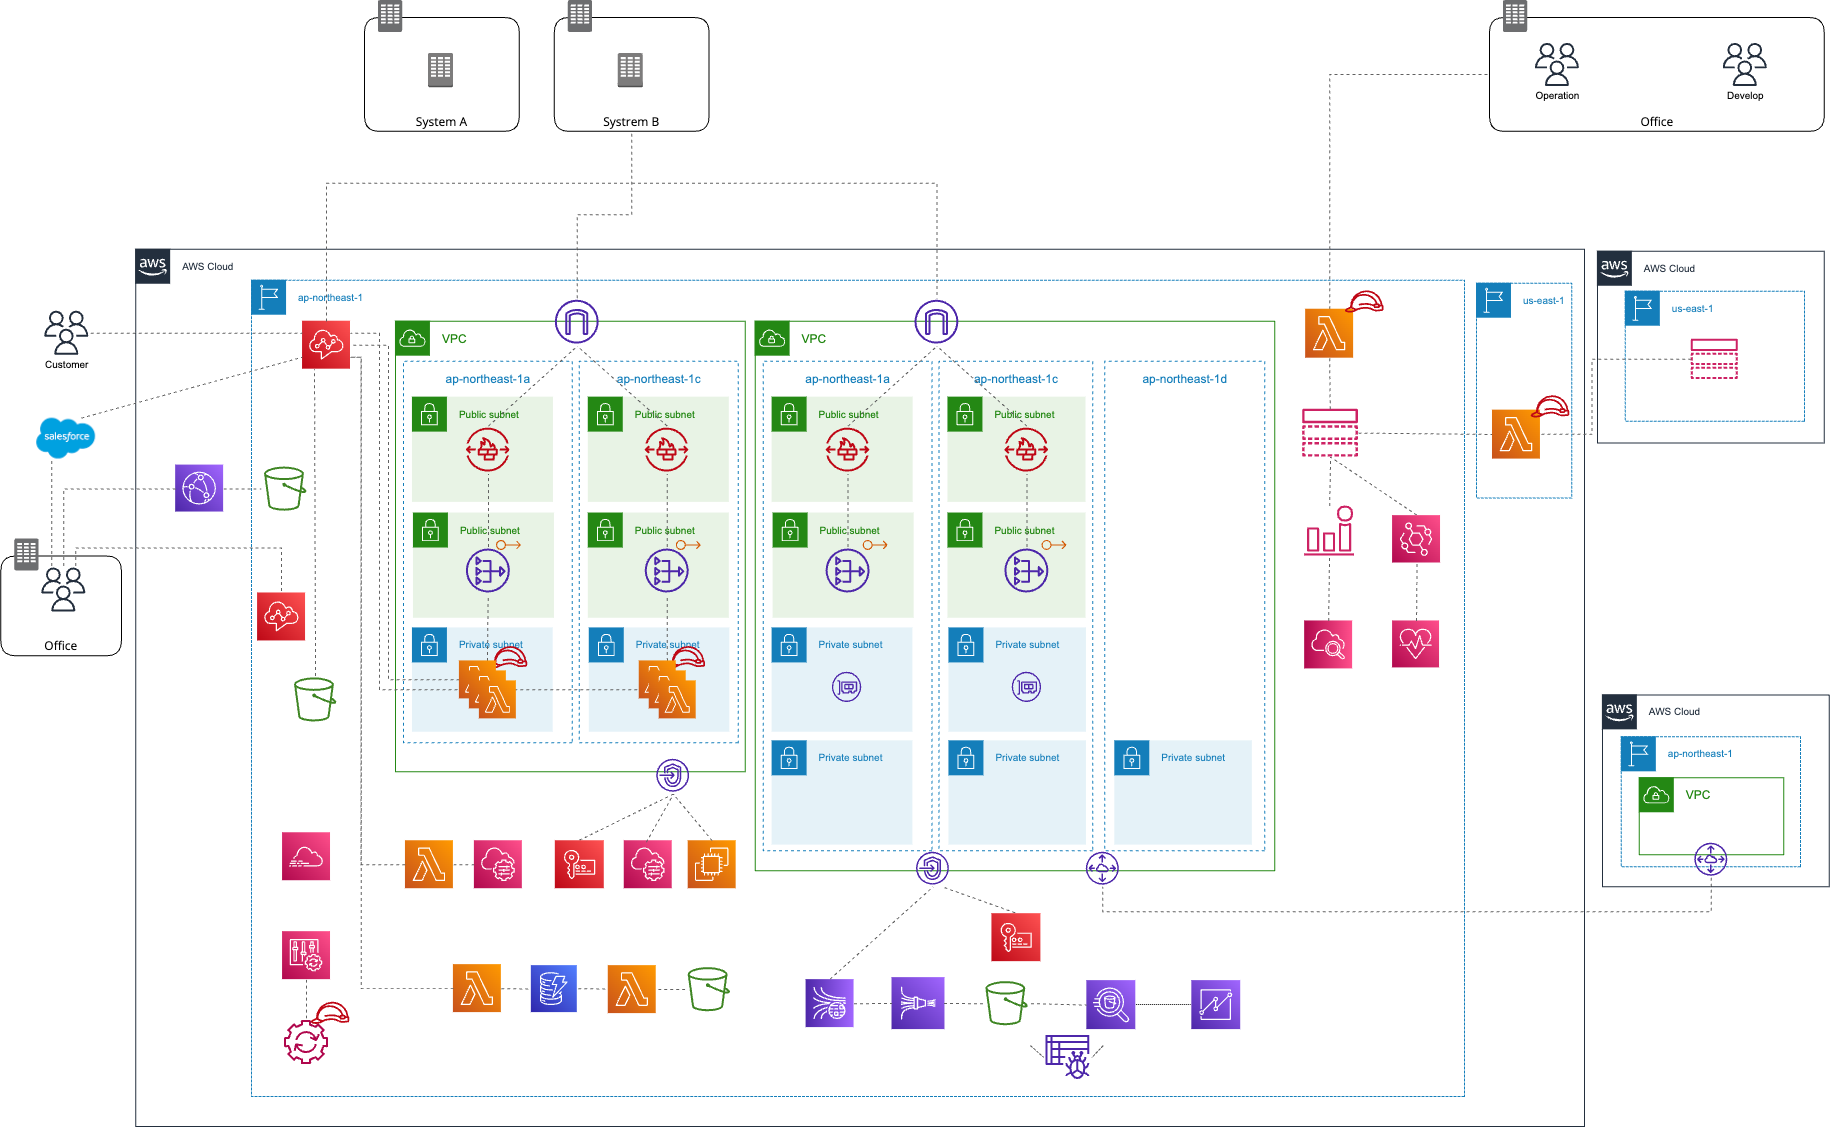The image size is (1830, 1127).
Task: Select the main AWS Cloud logo badge
Action: 153,266
